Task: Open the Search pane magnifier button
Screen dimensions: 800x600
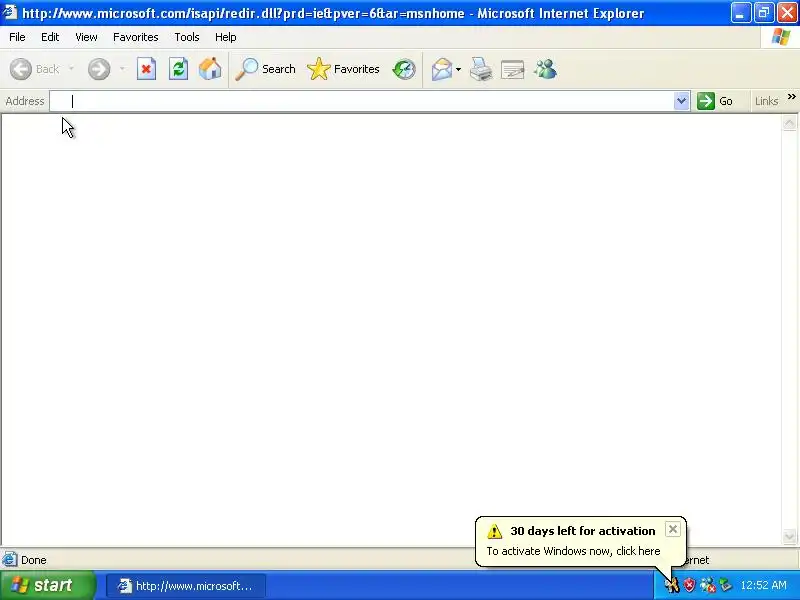Action: click(x=265, y=69)
